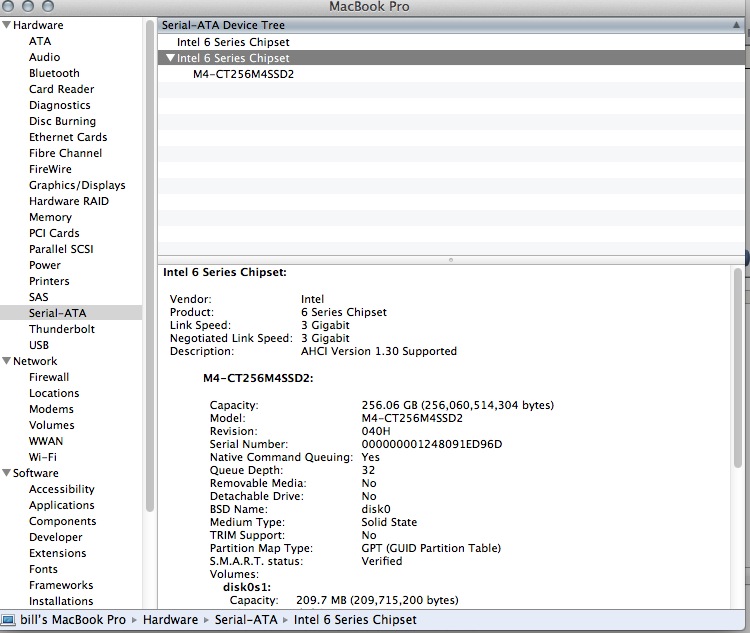Open the FireWire section
The height and width of the screenshot is (633, 750).
point(50,169)
